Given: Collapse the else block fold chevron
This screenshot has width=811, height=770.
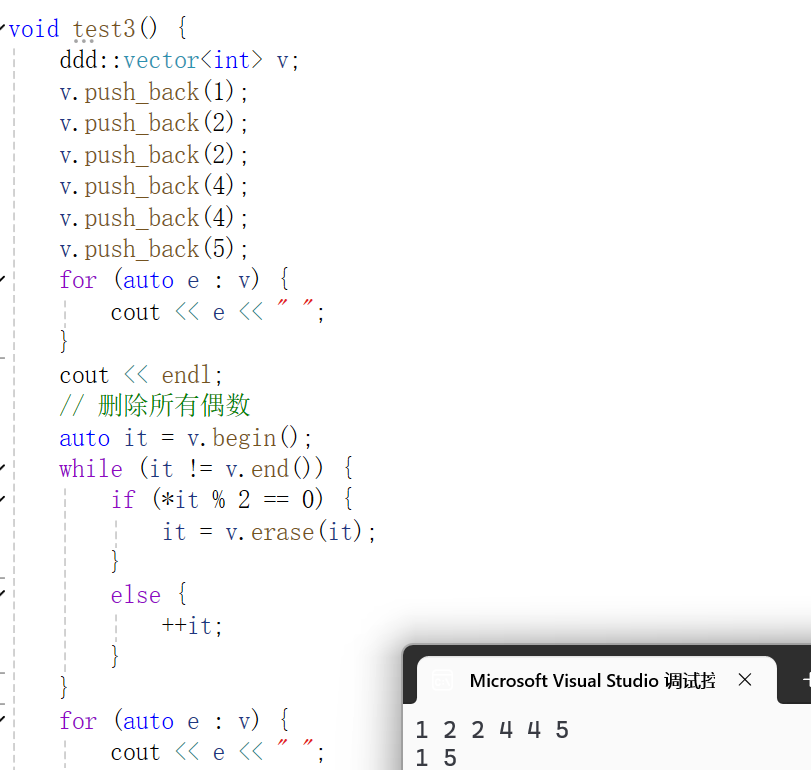Looking at the screenshot, I should [x=2, y=594].
